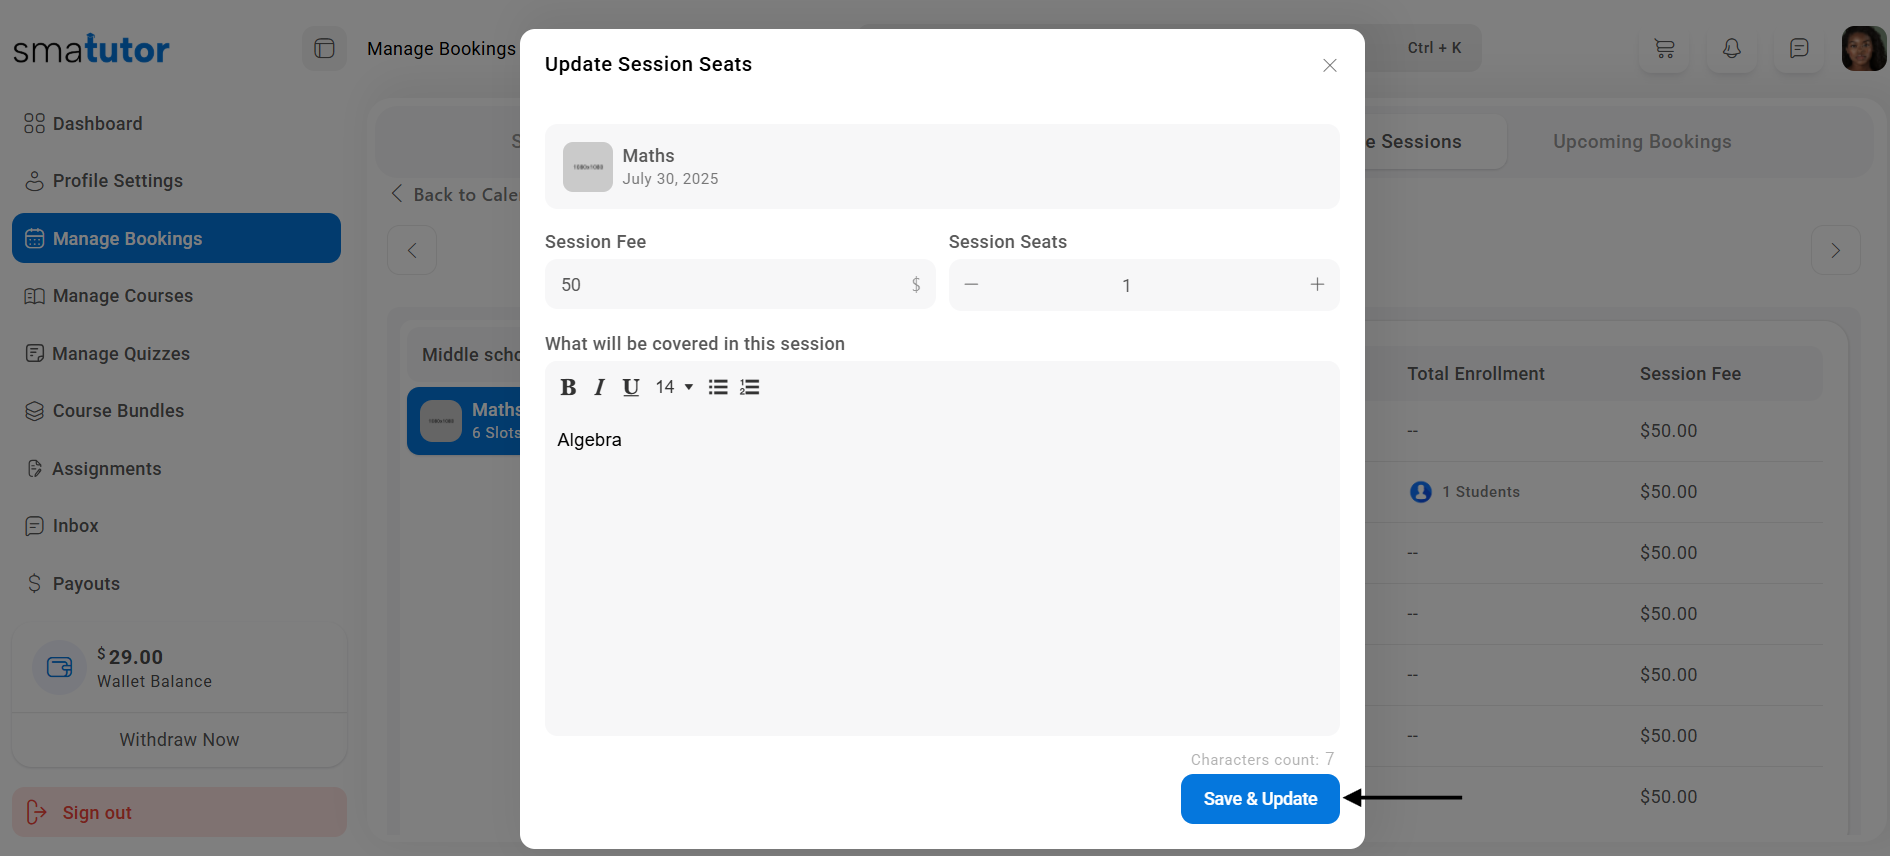Collapse the sidebar panel toggle
The height and width of the screenshot is (856, 1890).
pos(324,48)
